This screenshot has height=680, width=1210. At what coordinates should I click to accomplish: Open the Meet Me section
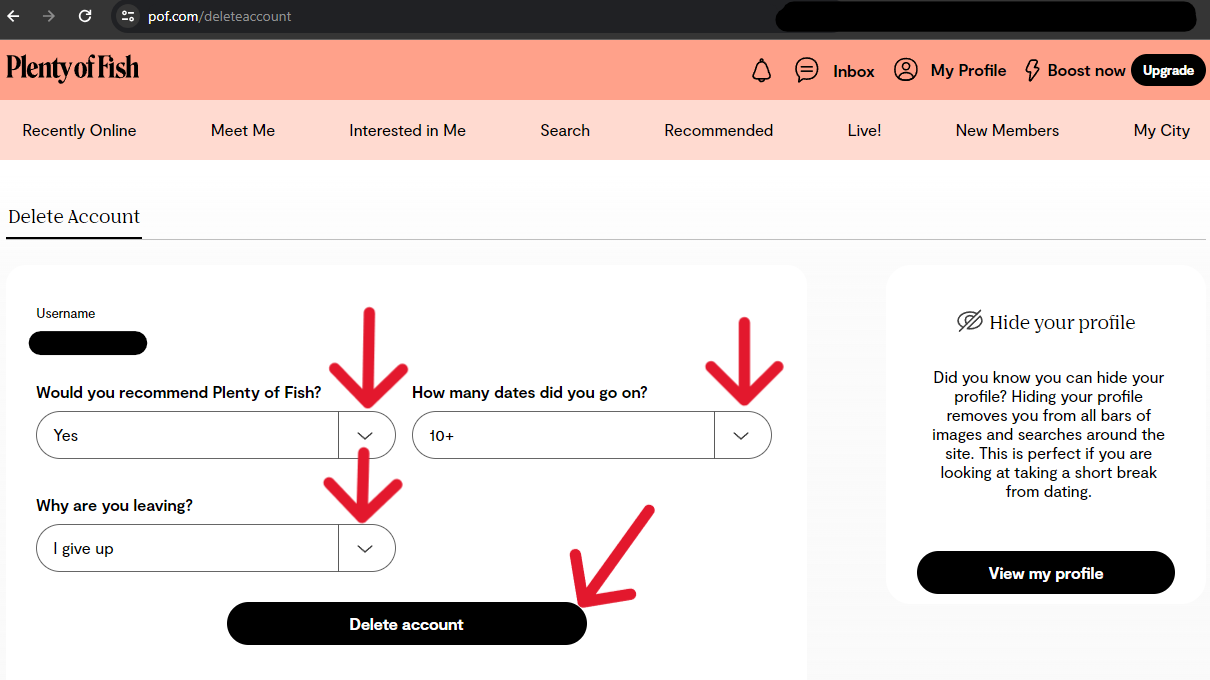pos(243,131)
